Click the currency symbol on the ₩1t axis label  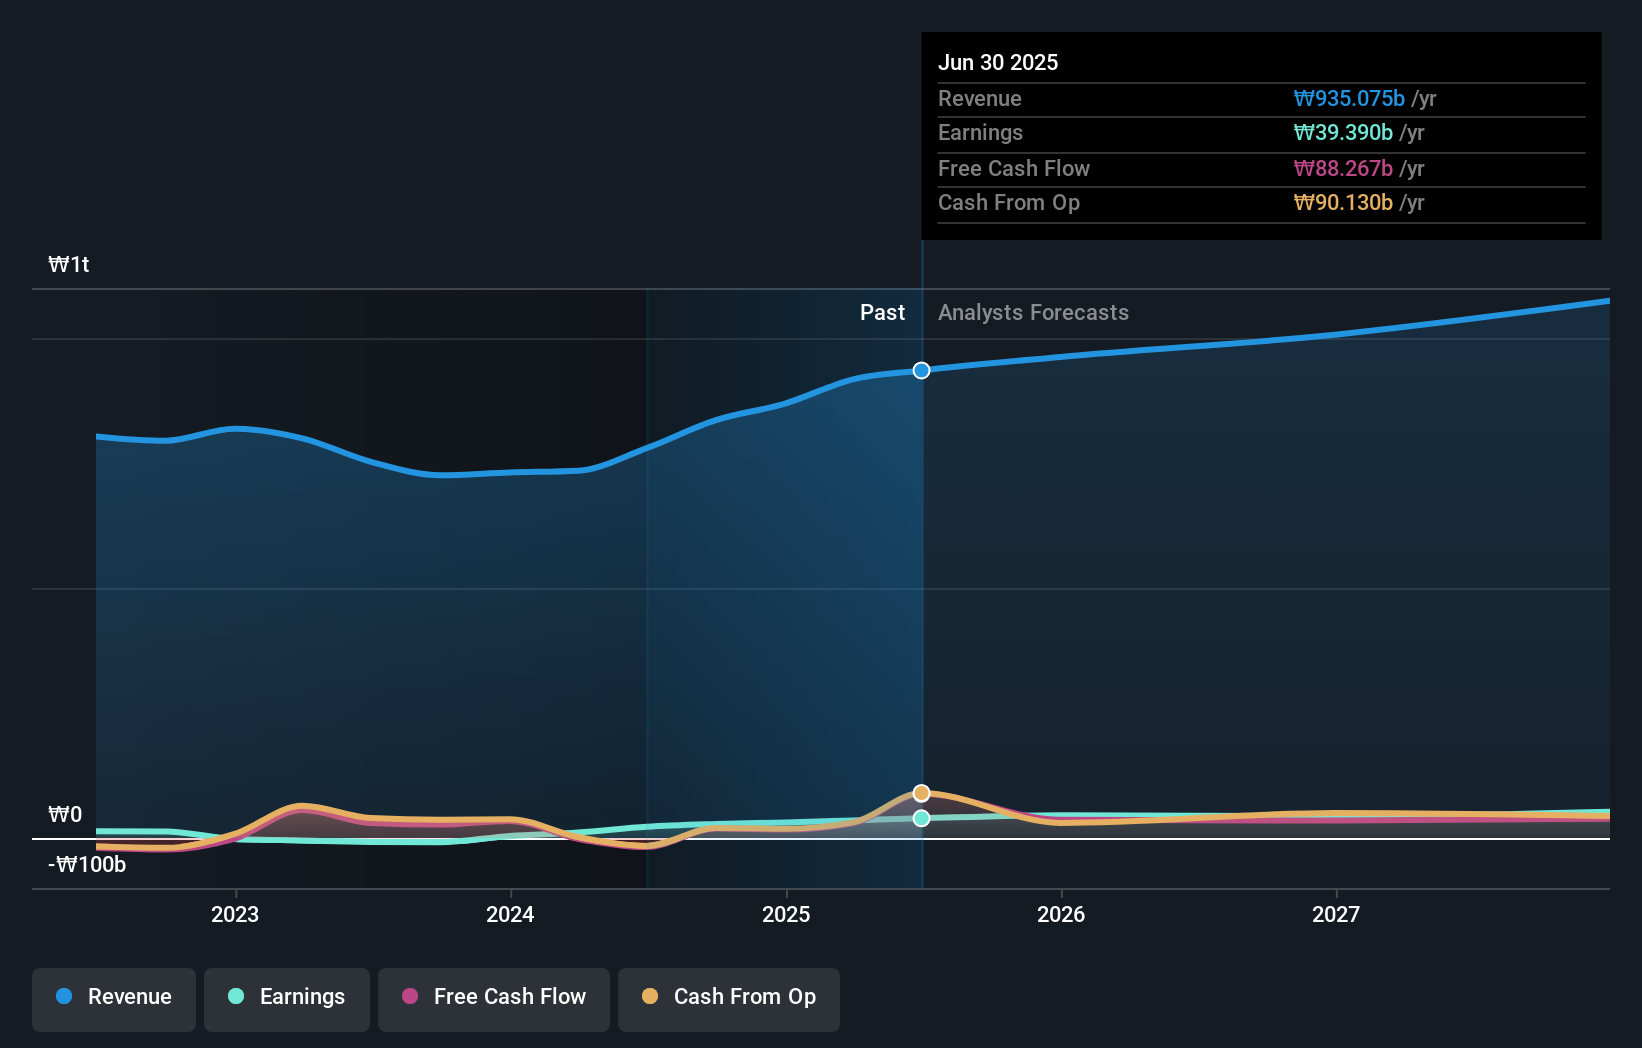(57, 265)
